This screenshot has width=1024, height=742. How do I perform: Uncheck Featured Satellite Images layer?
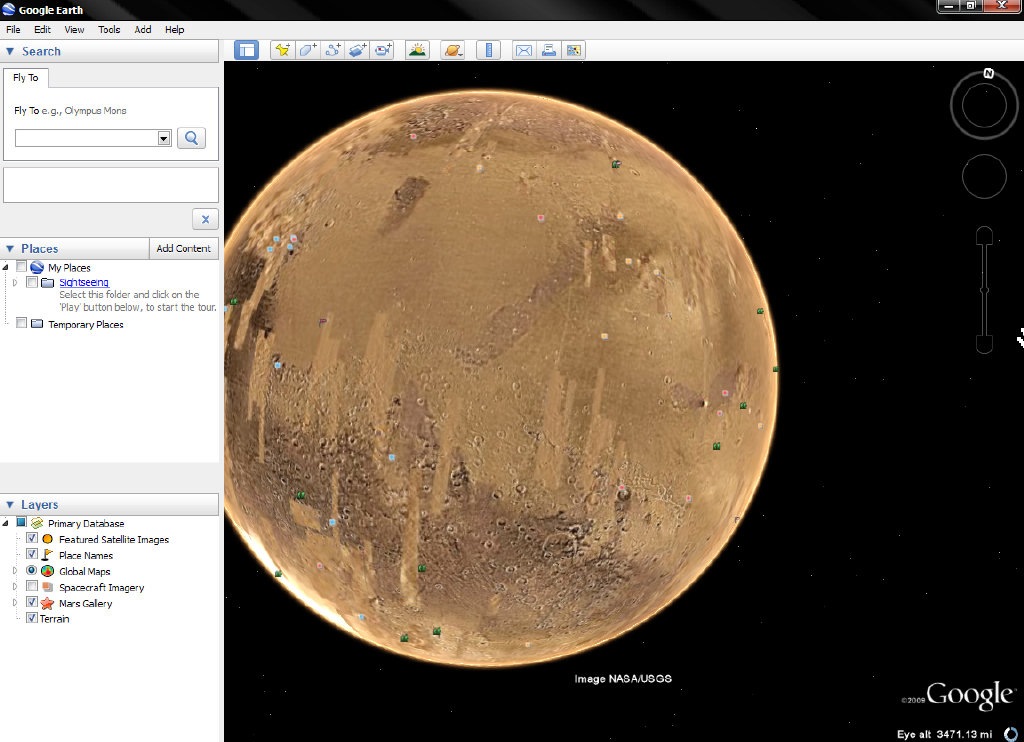(x=31, y=538)
